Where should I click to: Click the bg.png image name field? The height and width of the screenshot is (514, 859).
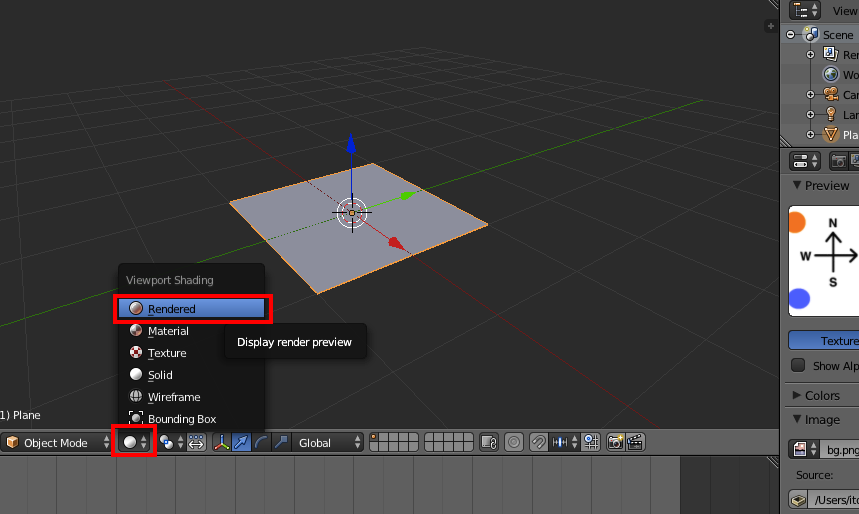click(x=840, y=449)
